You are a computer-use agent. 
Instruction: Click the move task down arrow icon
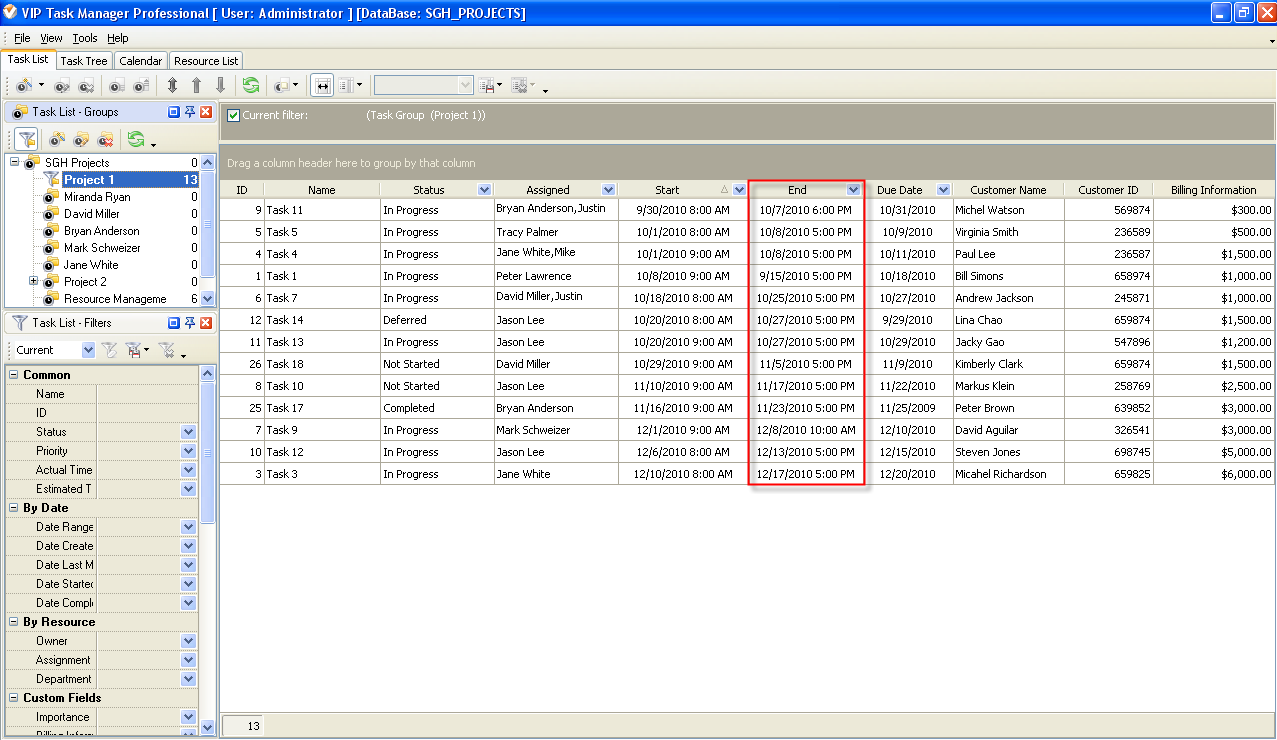point(221,86)
